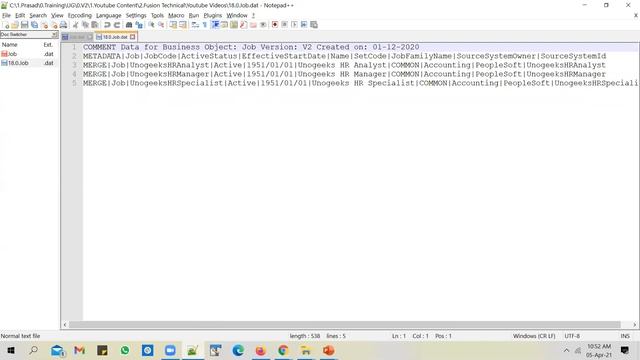
Task: Click the Copy toolbar icon
Action: pyautogui.click(x=85, y=25)
